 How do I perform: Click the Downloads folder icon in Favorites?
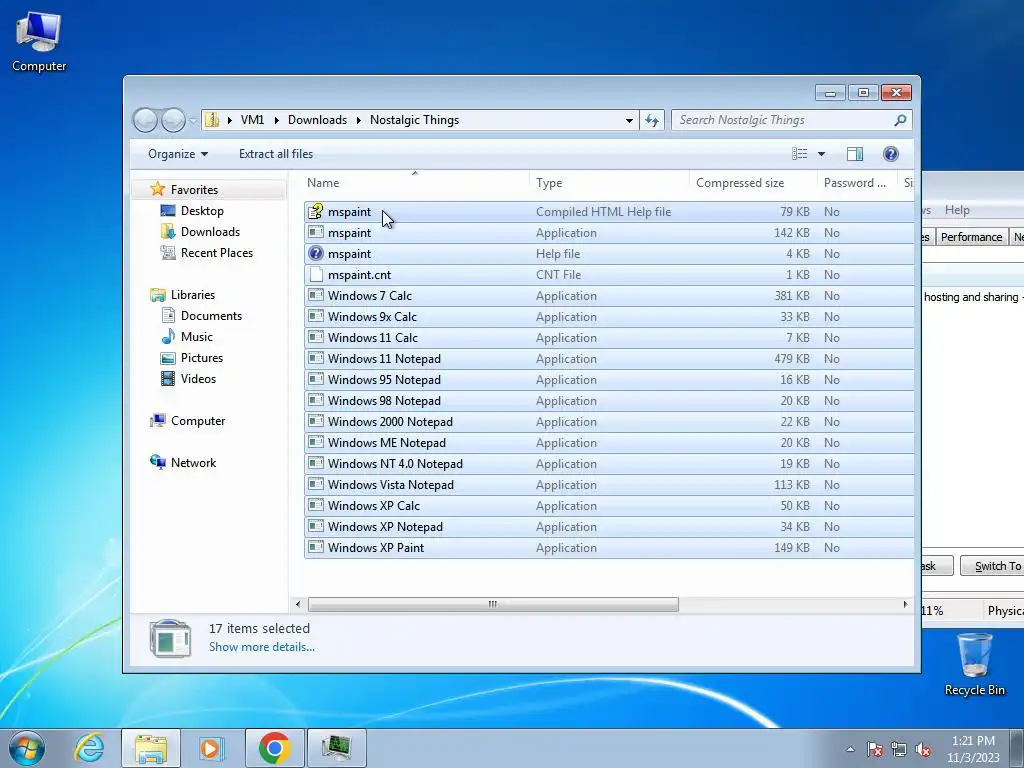point(168,231)
